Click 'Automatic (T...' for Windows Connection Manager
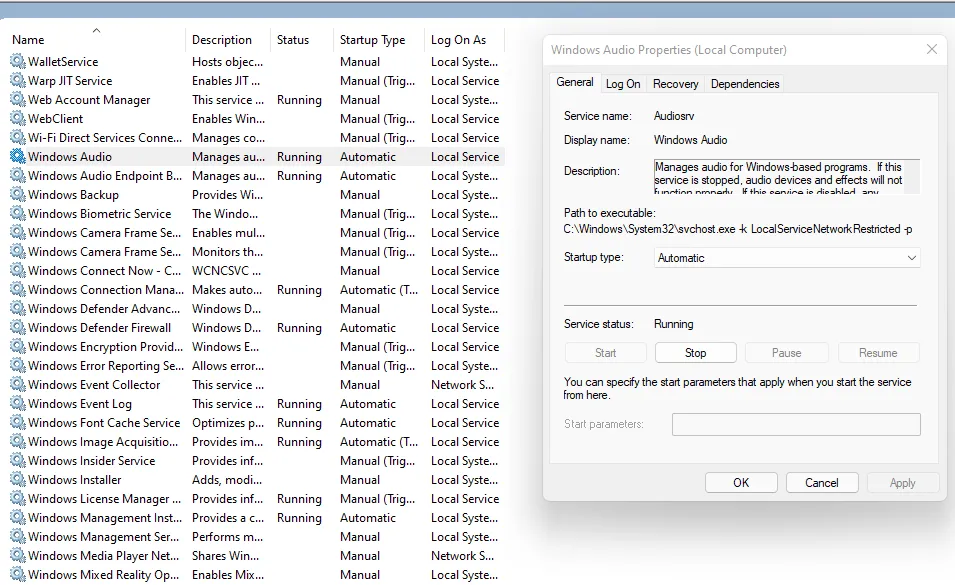 pyautogui.click(x=379, y=290)
